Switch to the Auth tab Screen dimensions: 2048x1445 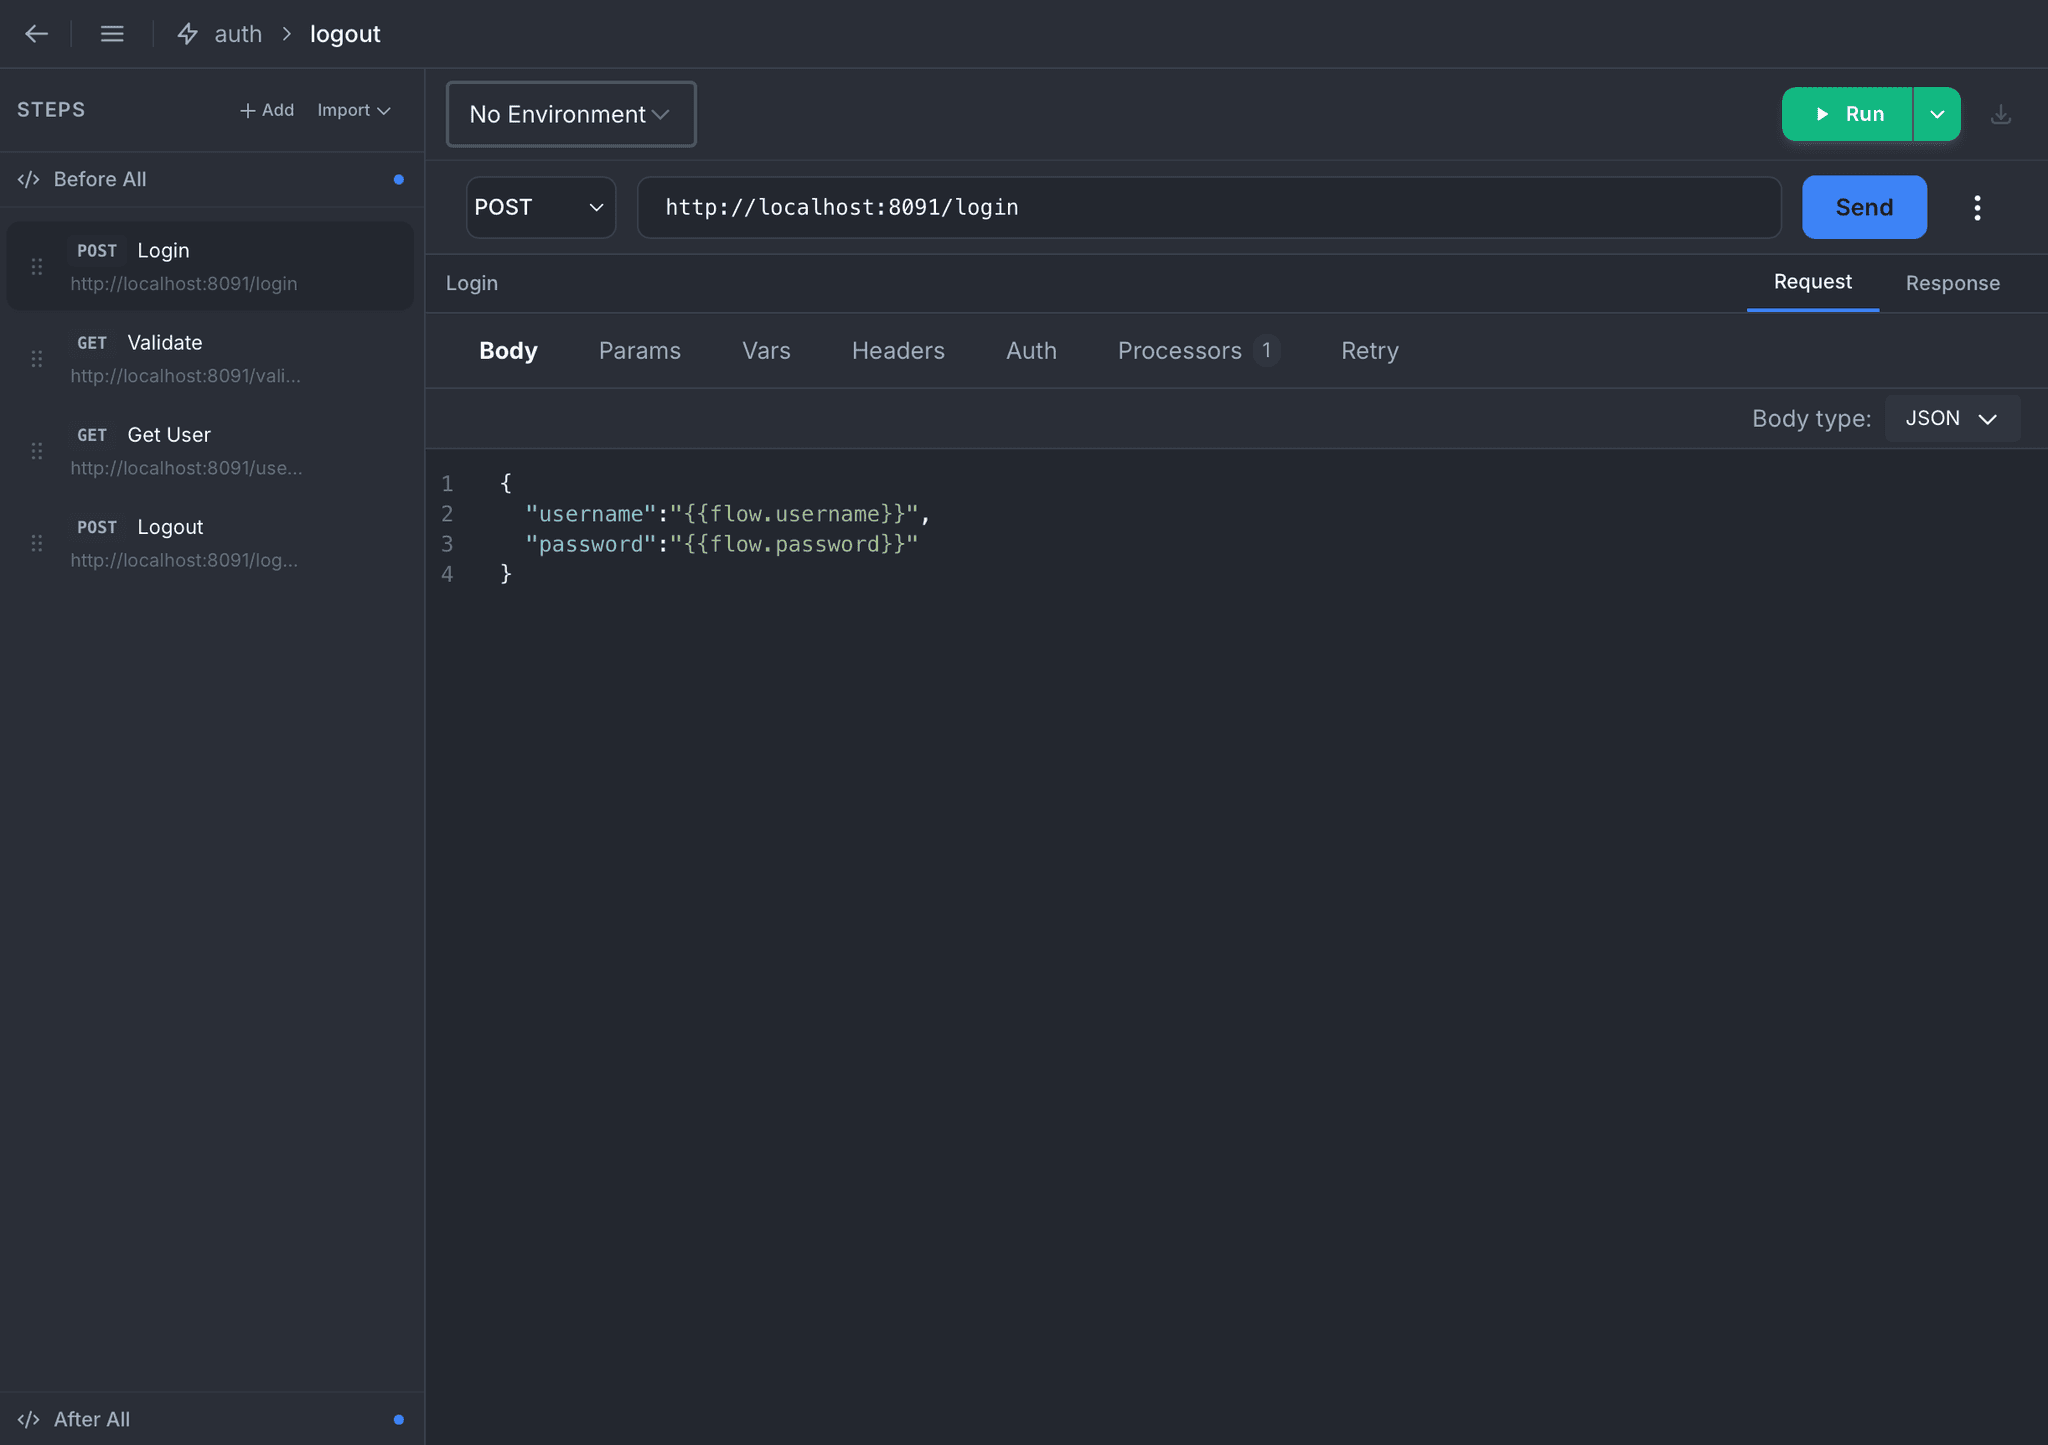(x=1031, y=351)
